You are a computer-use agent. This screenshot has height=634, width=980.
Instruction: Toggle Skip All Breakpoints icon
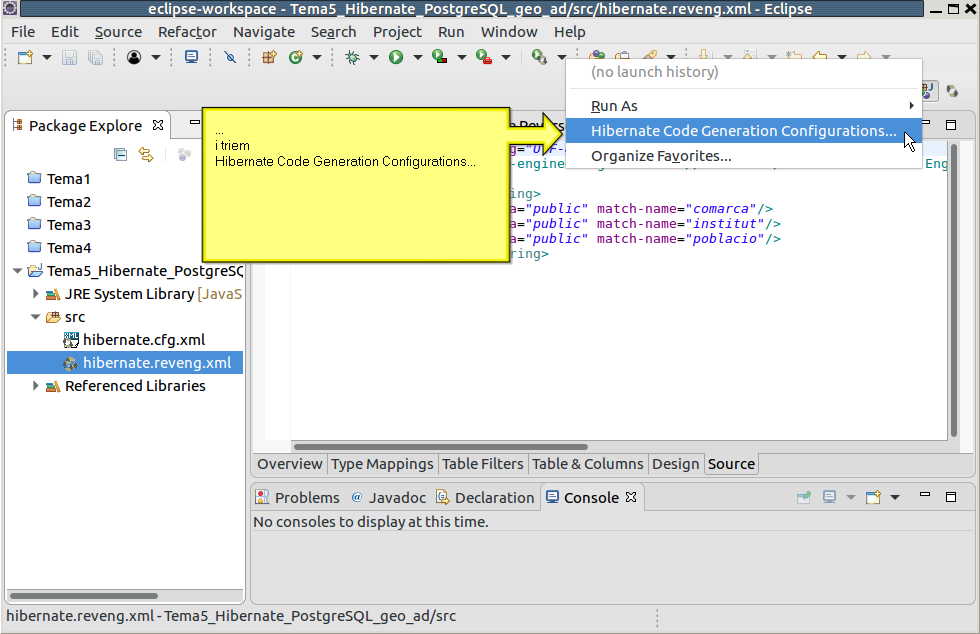click(230, 58)
